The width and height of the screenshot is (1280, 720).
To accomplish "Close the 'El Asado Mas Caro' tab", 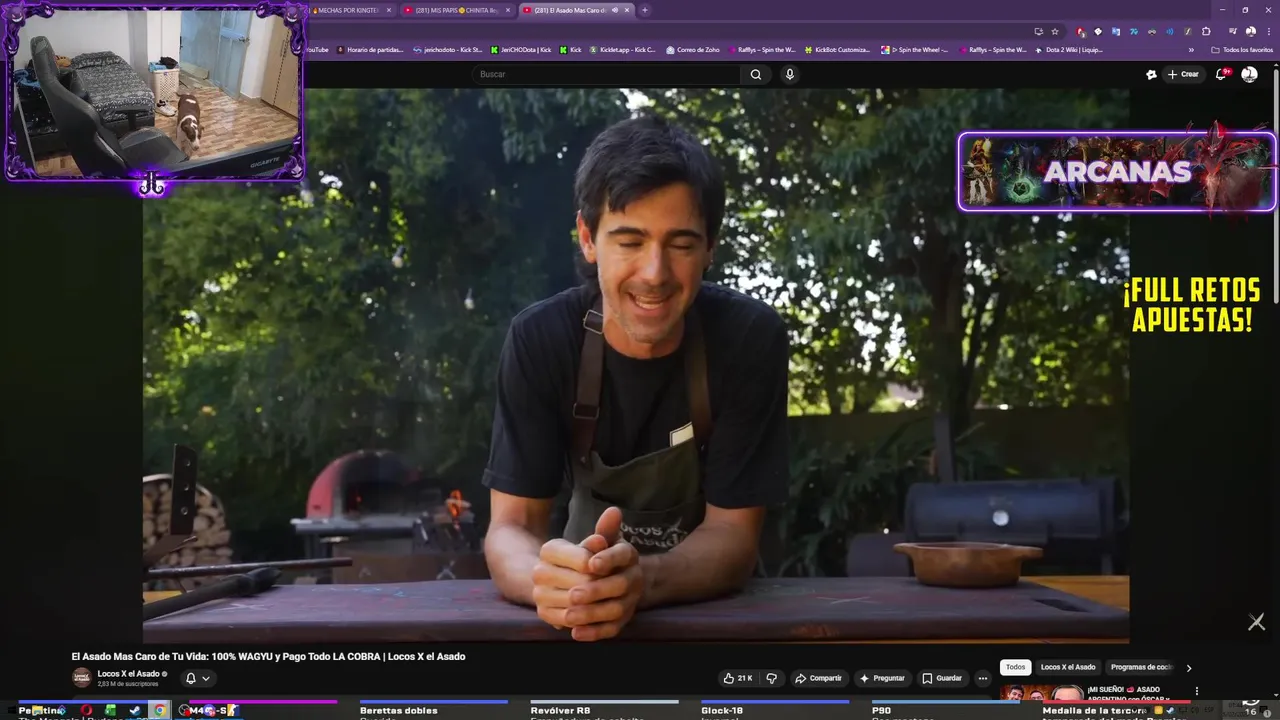I will 627,10.
